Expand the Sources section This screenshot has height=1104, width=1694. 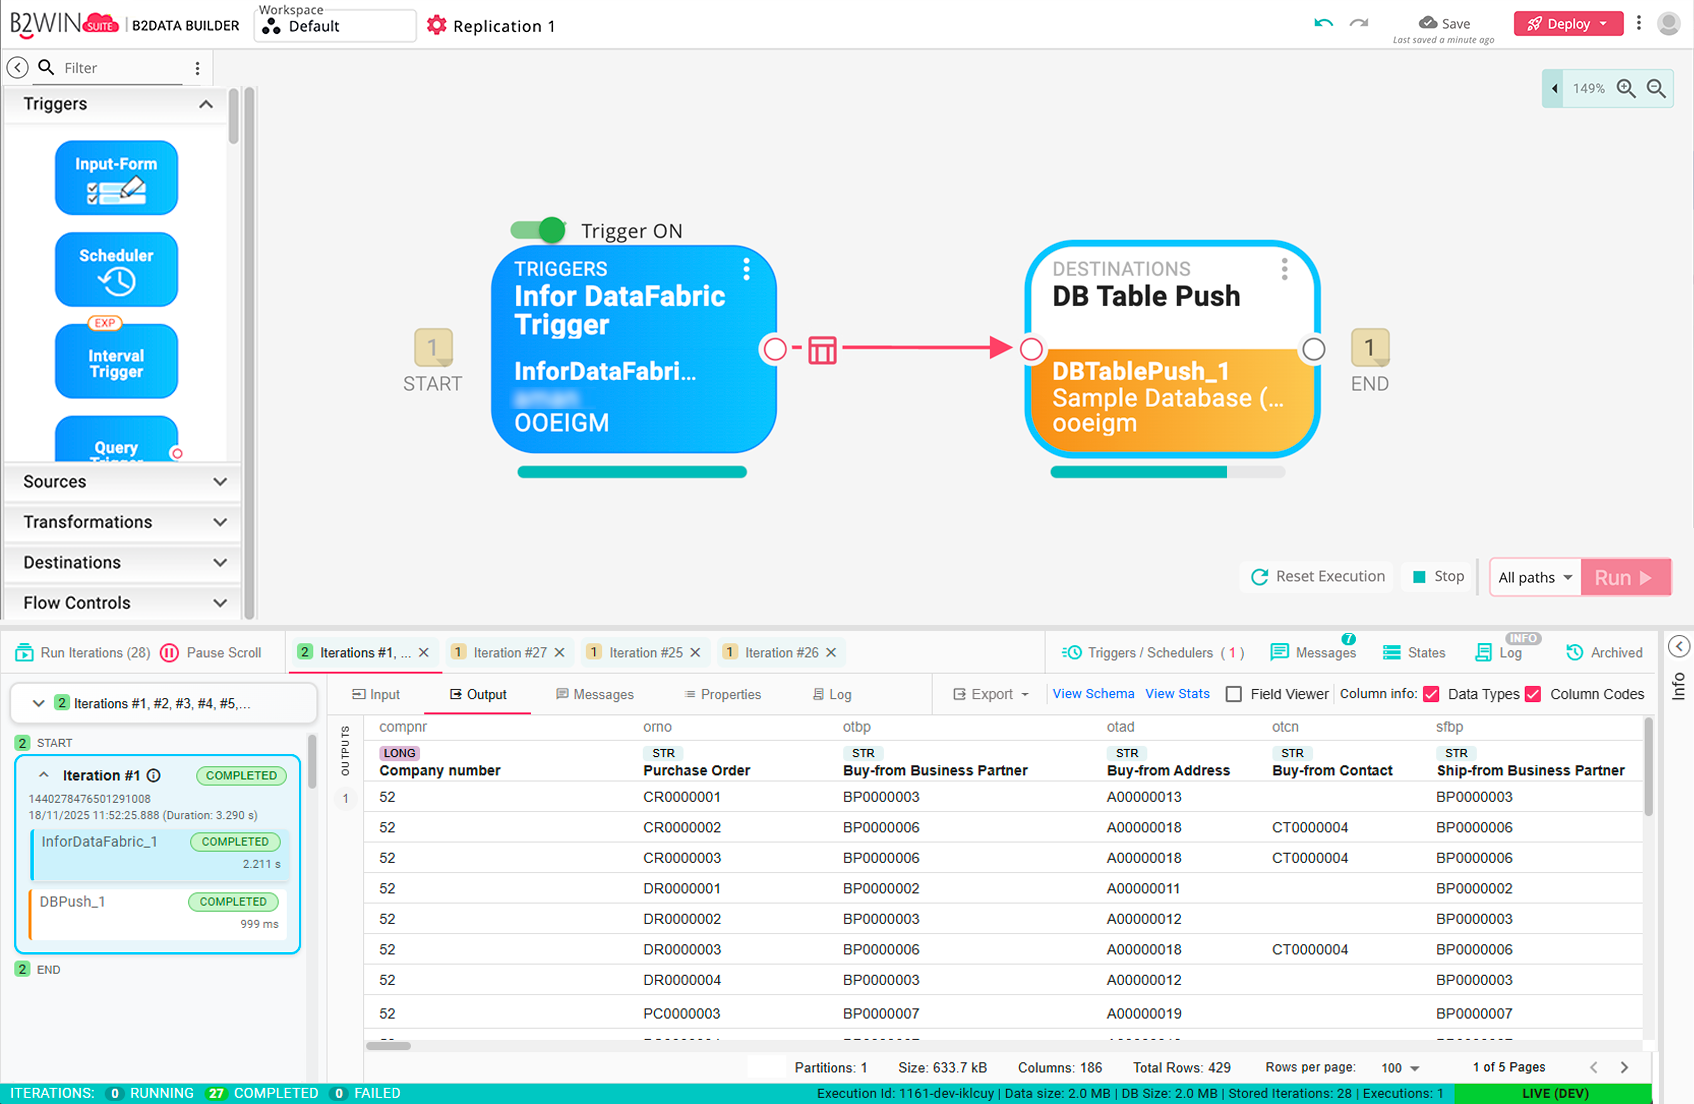[x=124, y=482]
